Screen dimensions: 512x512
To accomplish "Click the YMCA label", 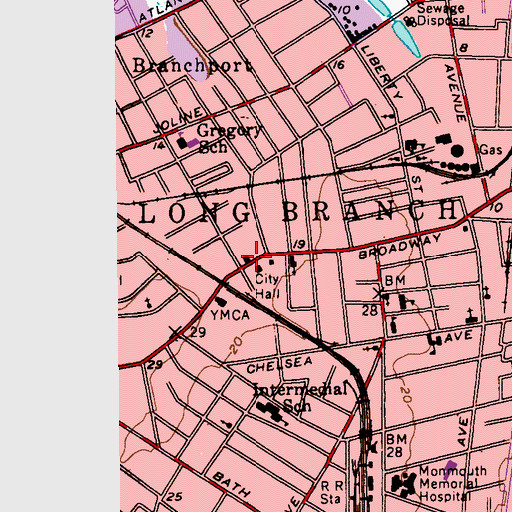I will 230,315.
